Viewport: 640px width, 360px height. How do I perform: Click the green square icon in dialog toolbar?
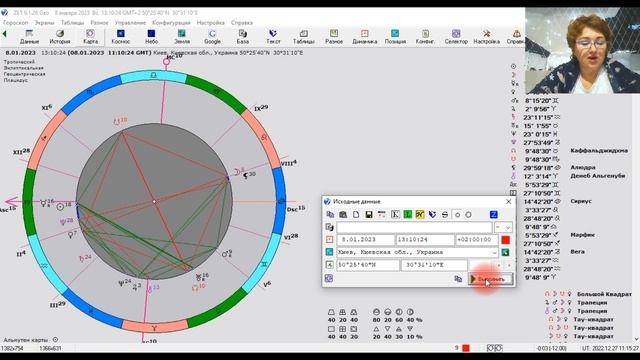[x=407, y=215]
